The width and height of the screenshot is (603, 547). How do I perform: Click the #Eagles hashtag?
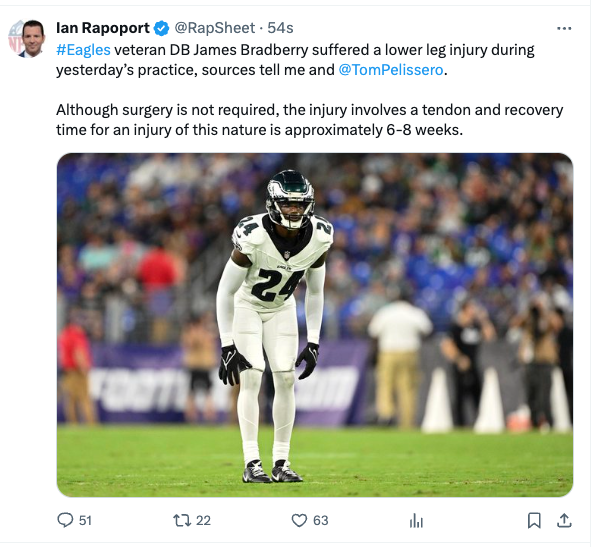(x=83, y=50)
